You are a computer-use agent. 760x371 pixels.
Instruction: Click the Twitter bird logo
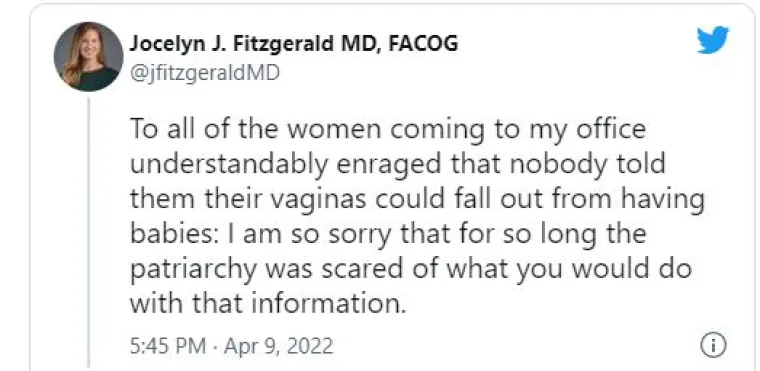(x=712, y=40)
